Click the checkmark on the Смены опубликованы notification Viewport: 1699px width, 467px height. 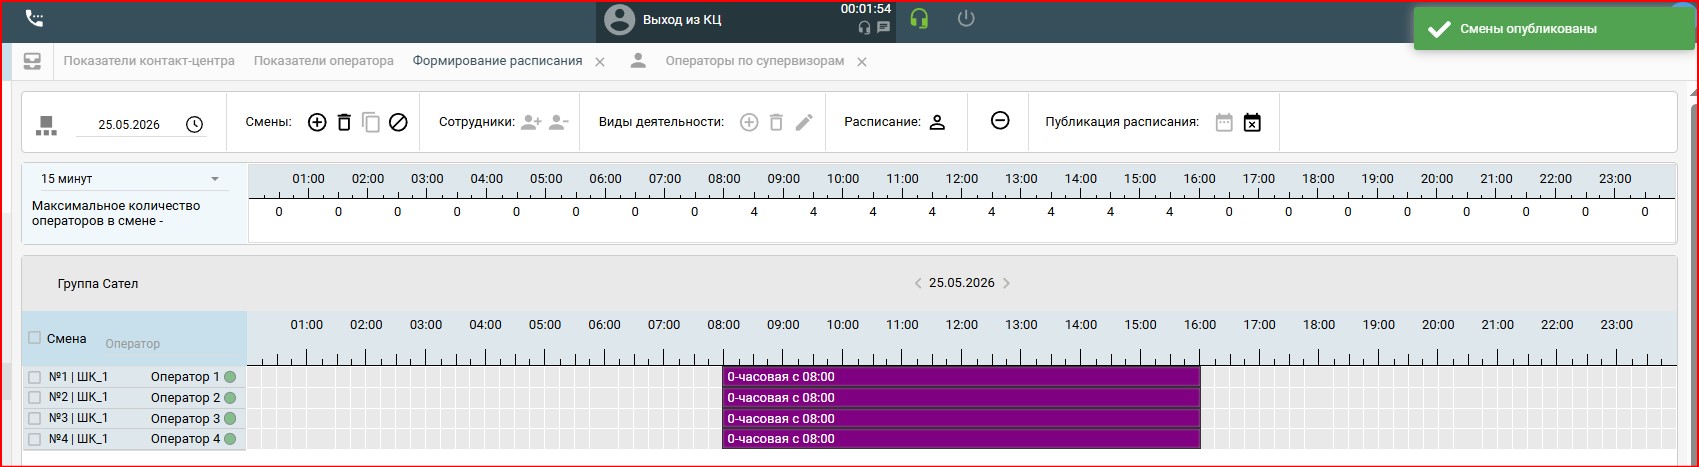1439,29
